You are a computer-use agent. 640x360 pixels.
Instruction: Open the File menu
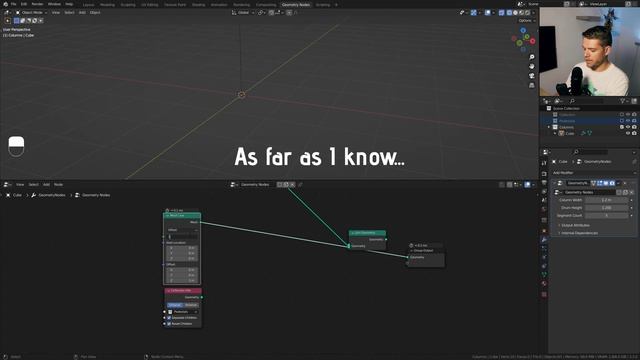point(13,4)
